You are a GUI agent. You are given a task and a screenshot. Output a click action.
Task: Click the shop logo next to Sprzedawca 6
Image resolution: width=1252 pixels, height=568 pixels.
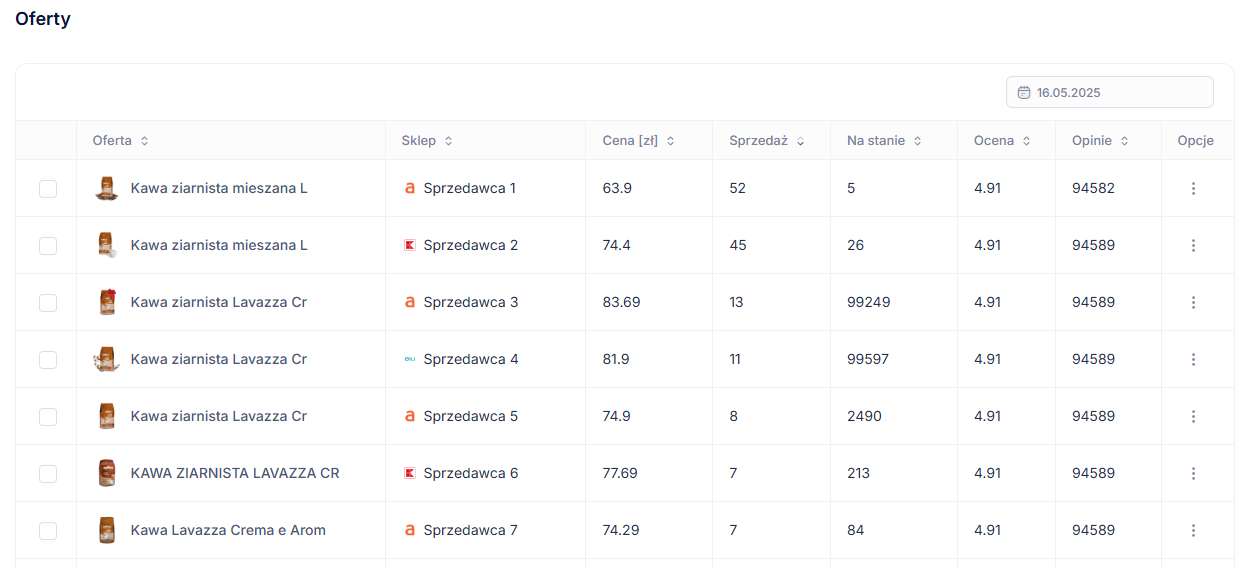(409, 473)
